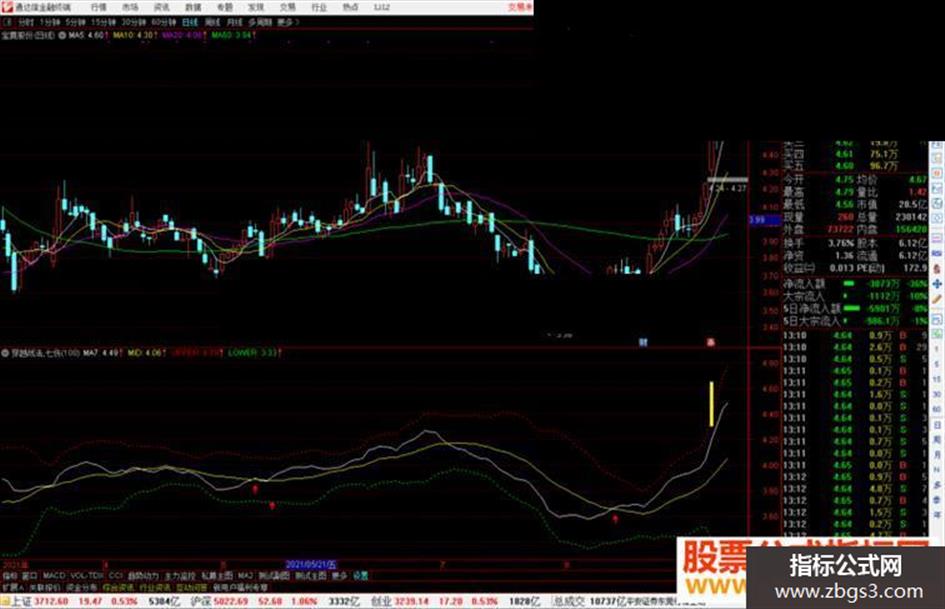Screen dimensions: 945x609
Task: Switch the sub-chart indicator to CCI
Action: [x=116, y=576]
